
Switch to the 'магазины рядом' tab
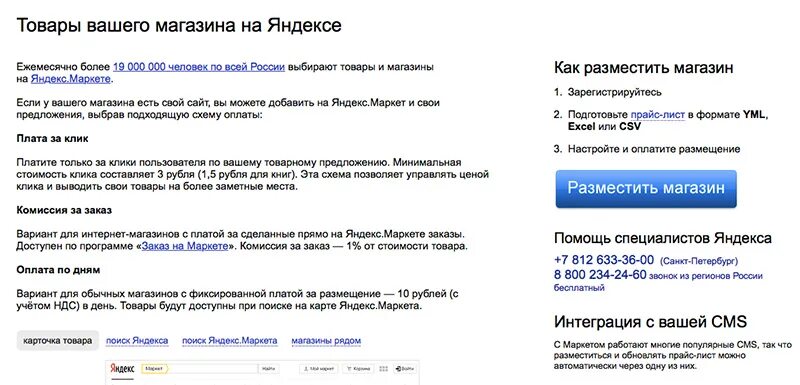click(x=327, y=341)
